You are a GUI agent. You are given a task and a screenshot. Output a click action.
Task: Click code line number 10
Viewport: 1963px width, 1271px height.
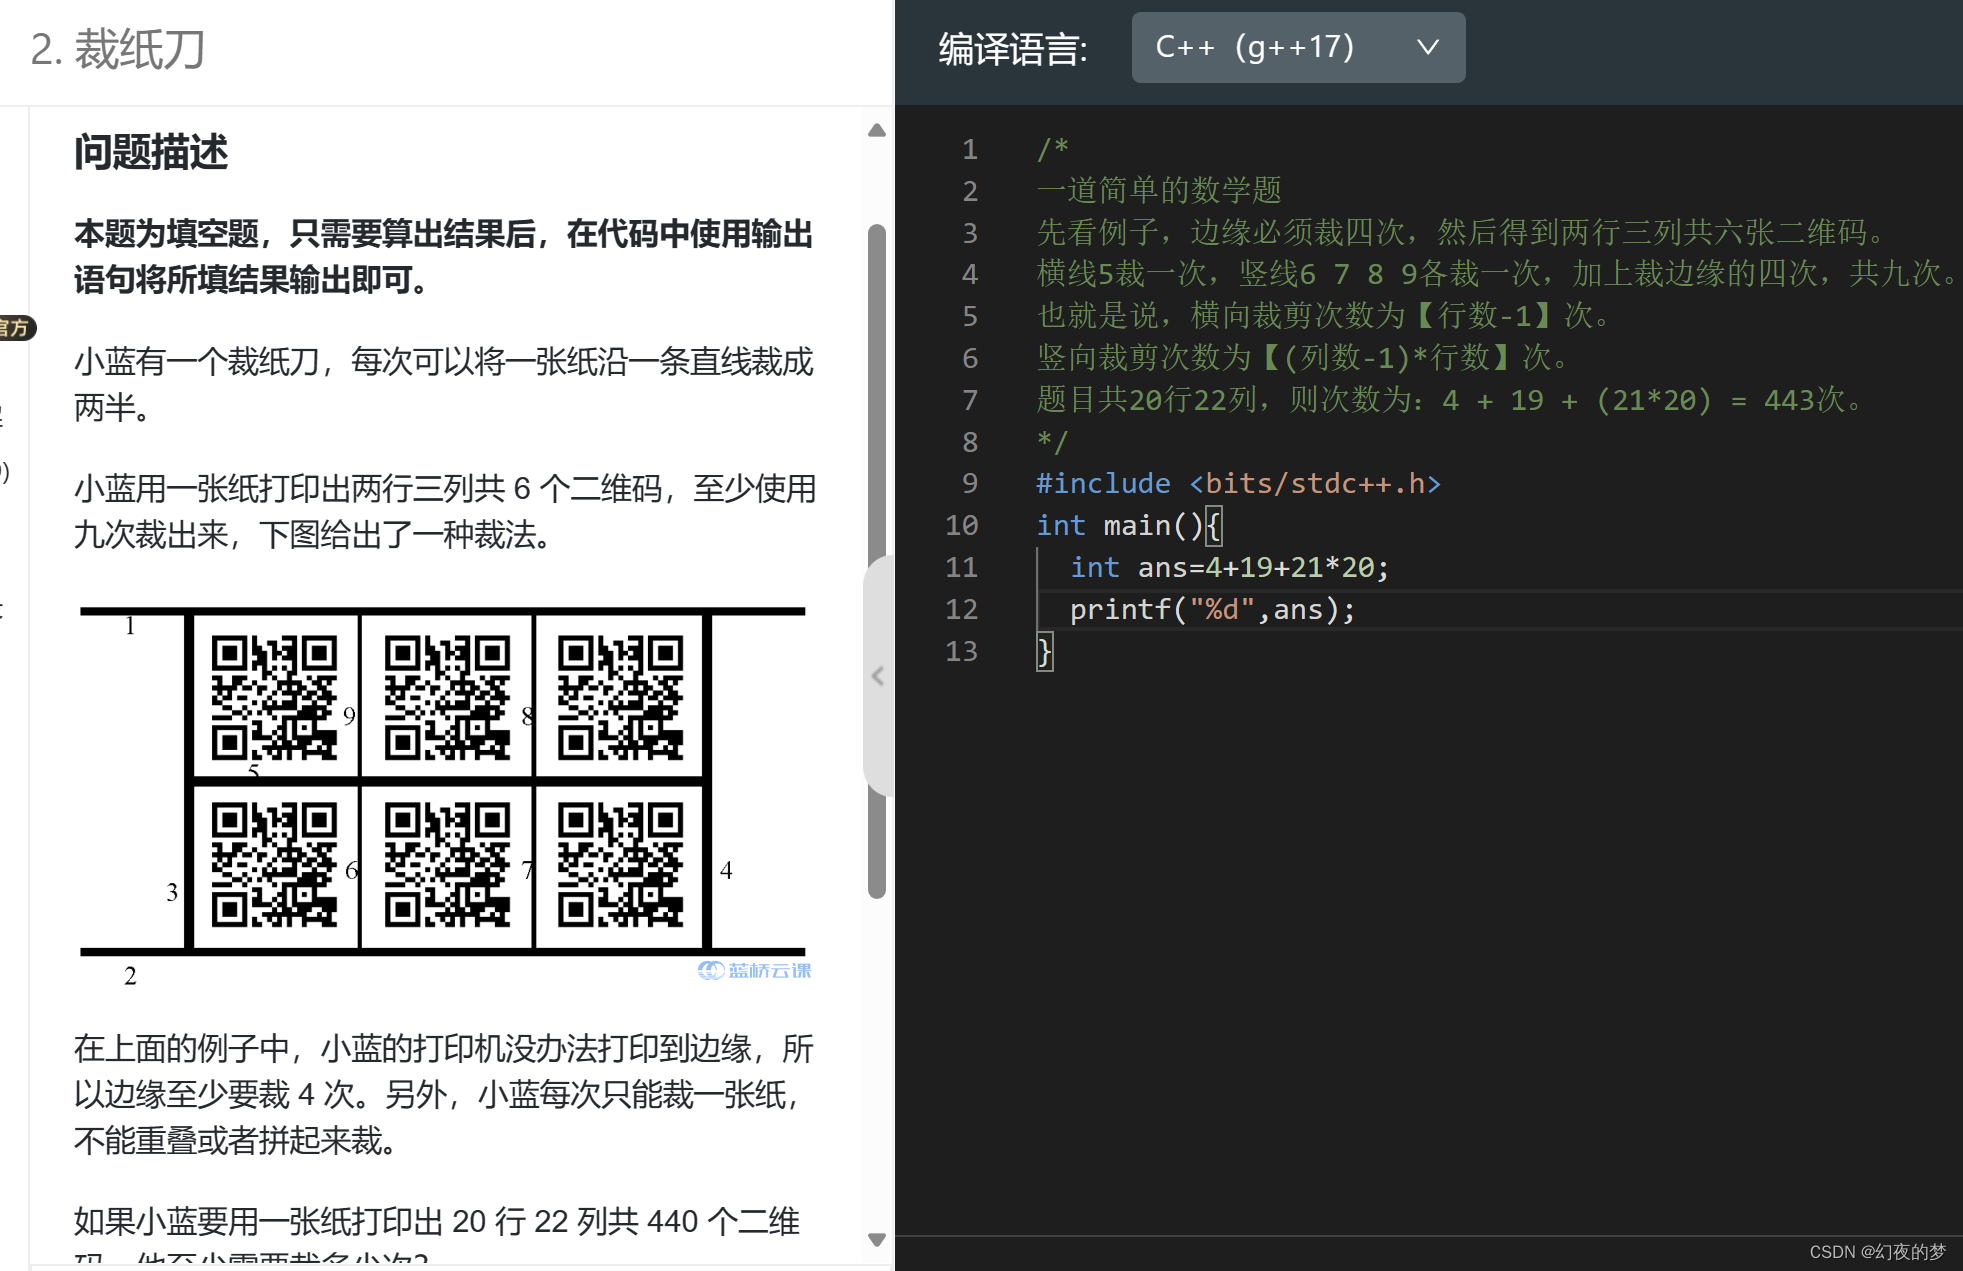point(961,525)
